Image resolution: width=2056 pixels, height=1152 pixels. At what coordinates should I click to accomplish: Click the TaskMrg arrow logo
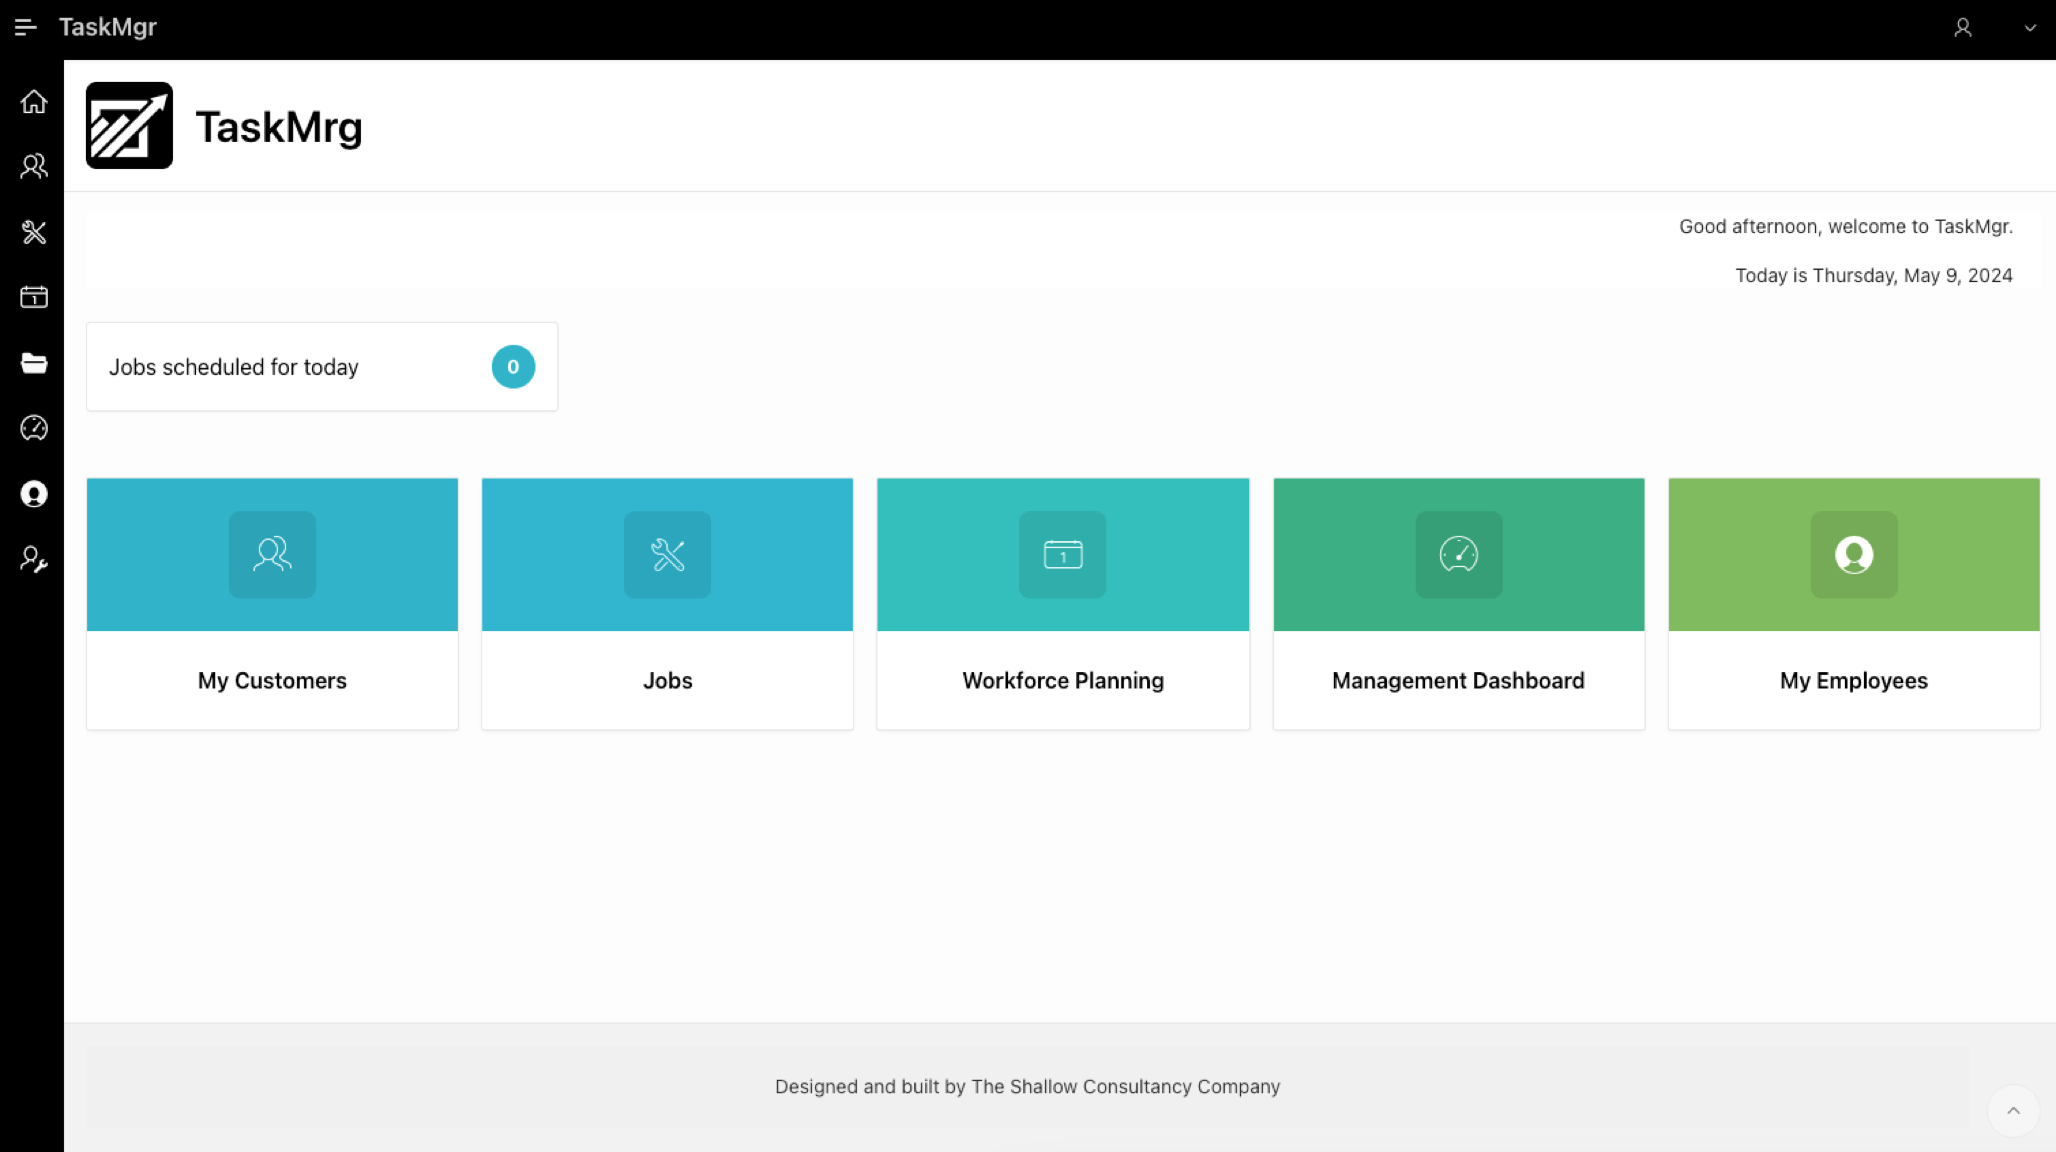[128, 125]
